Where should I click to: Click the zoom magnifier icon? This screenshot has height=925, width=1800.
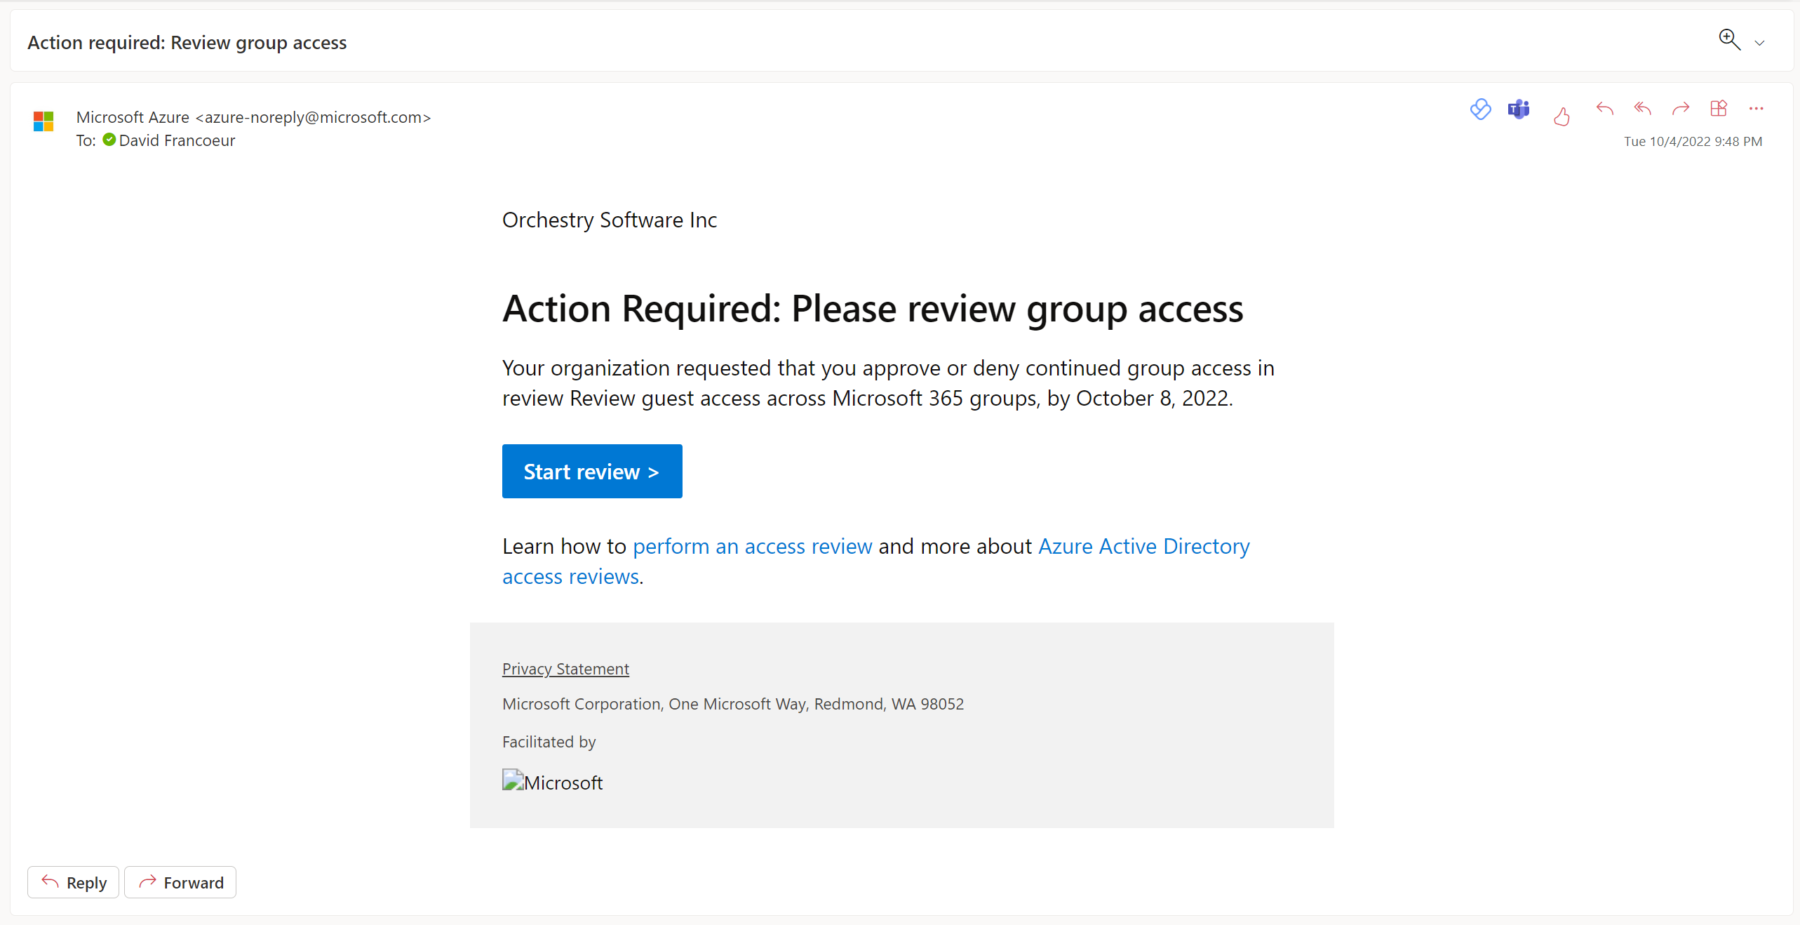tap(1729, 39)
